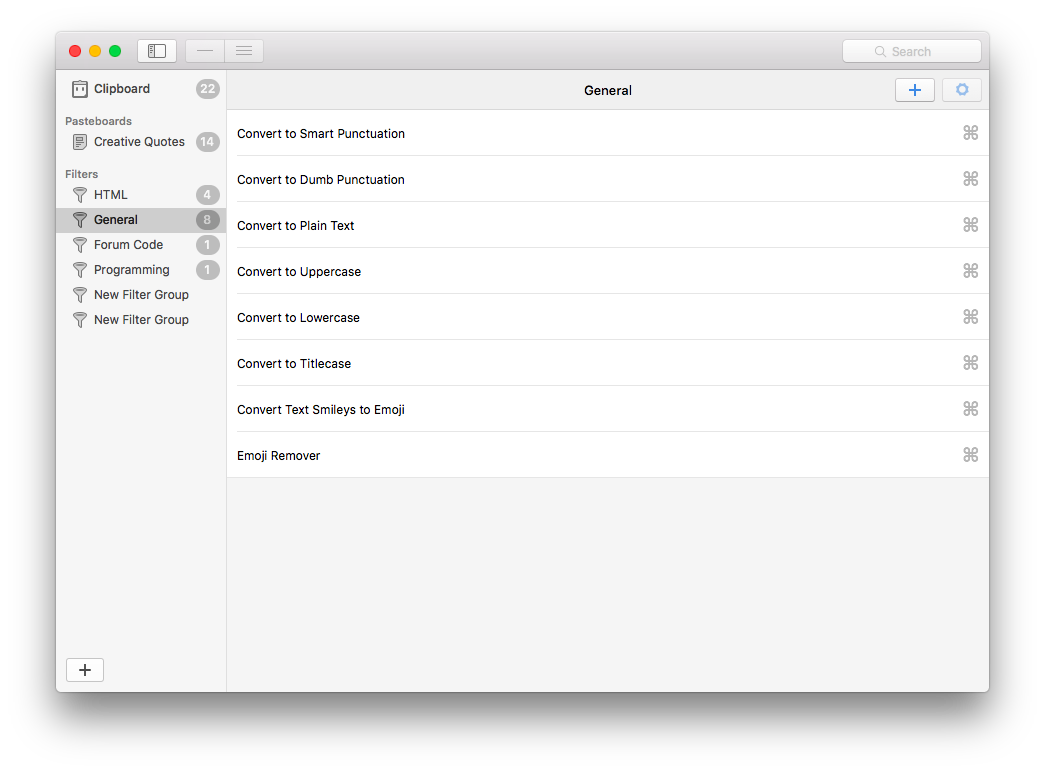Switch to expanded list view
The height and width of the screenshot is (772, 1045).
coord(244,51)
